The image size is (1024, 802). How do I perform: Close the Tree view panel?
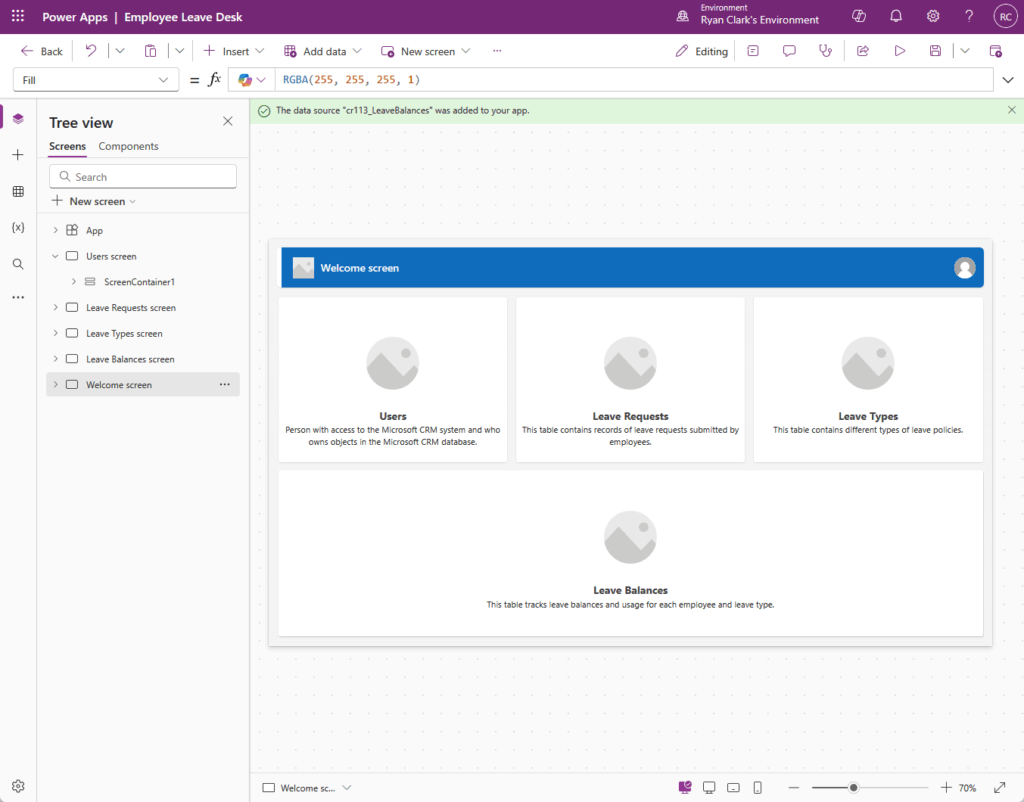click(227, 121)
